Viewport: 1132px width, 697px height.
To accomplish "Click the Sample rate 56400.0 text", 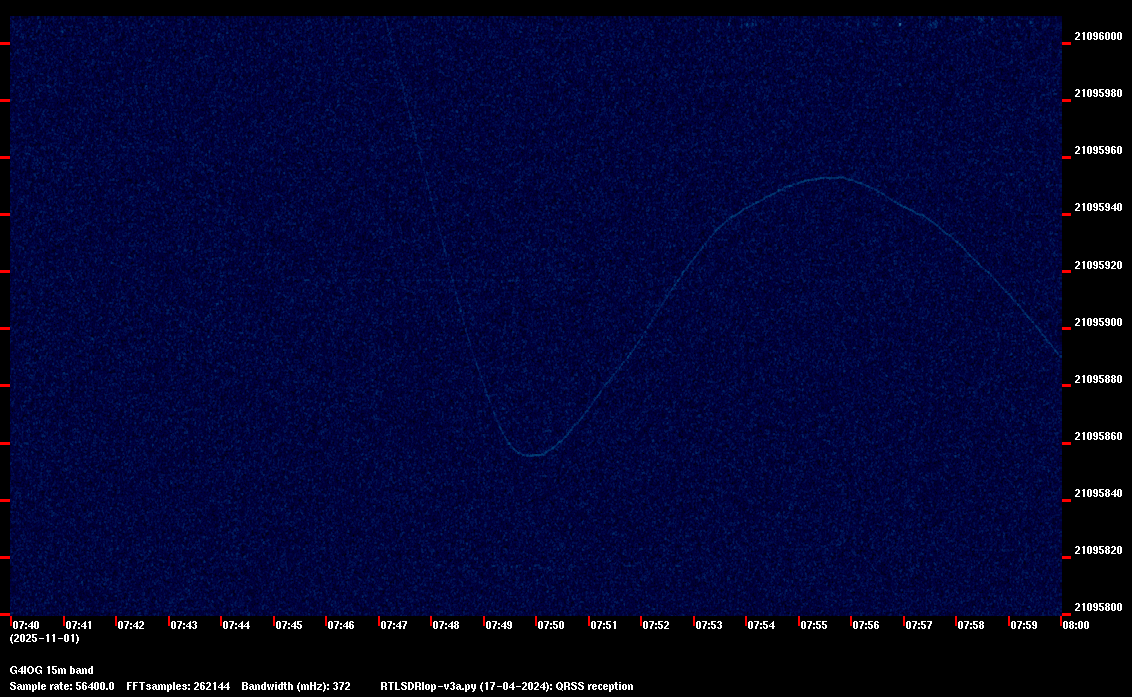I will point(61,687).
